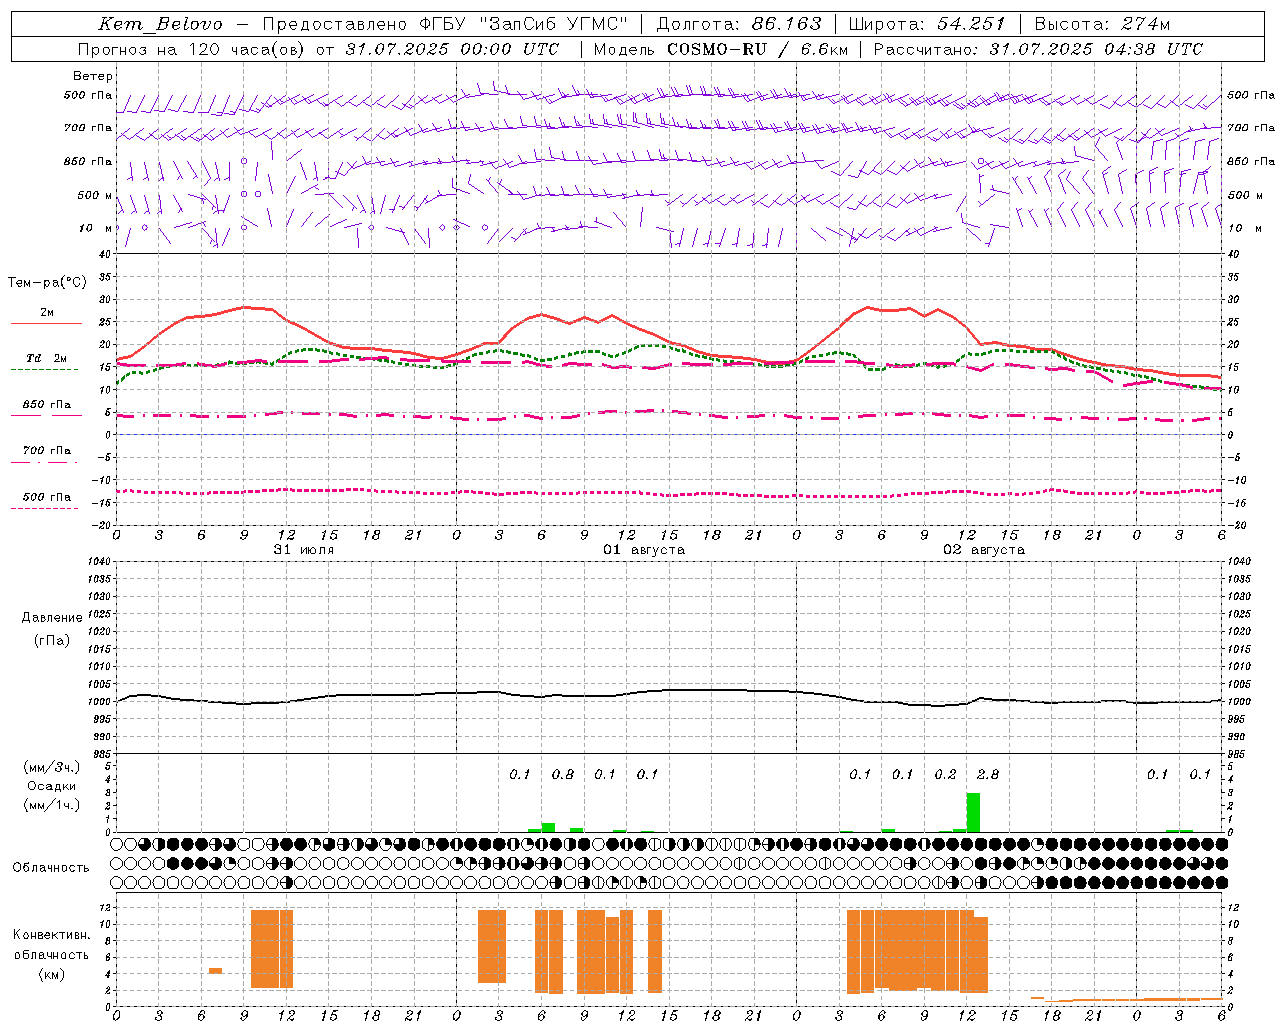Click the precipitation value 0.8

click(x=563, y=774)
